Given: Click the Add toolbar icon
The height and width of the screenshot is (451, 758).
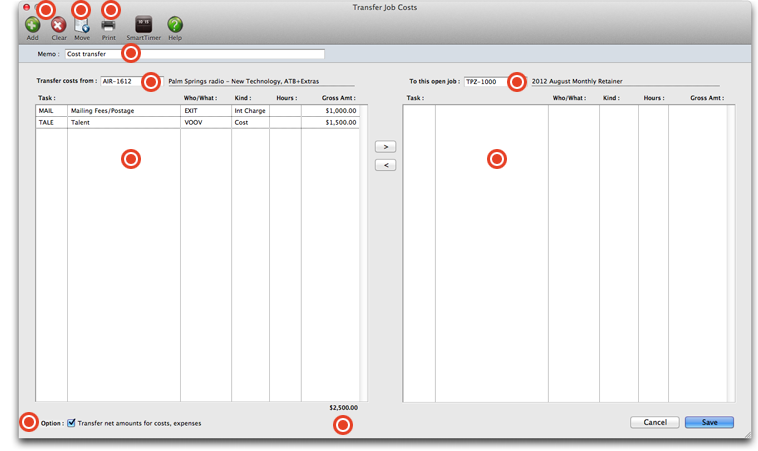Looking at the screenshot, I should click(x=32, y=25).
